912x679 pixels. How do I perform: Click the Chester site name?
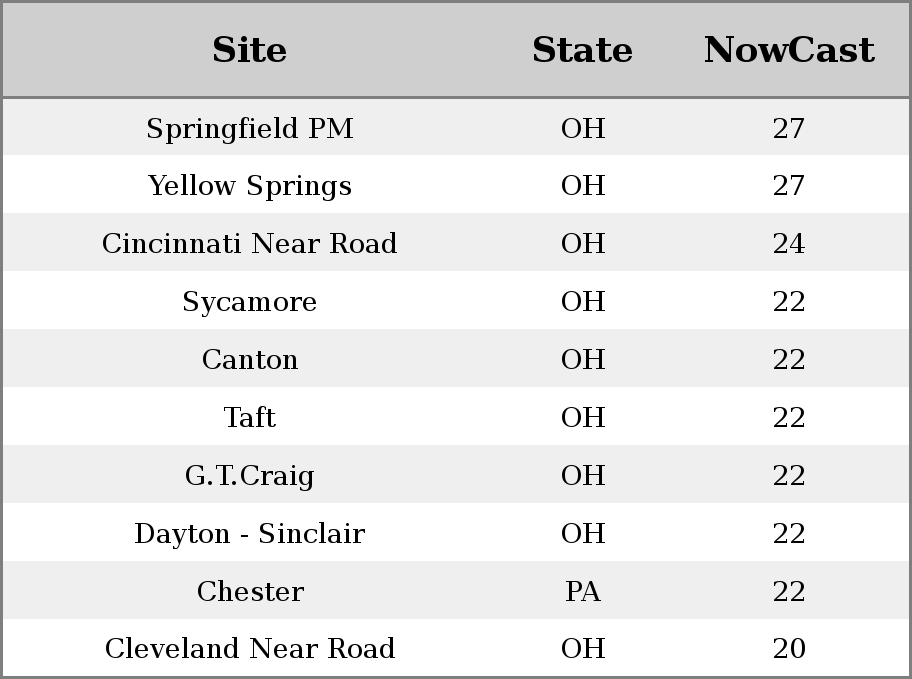tap(250, 591)
